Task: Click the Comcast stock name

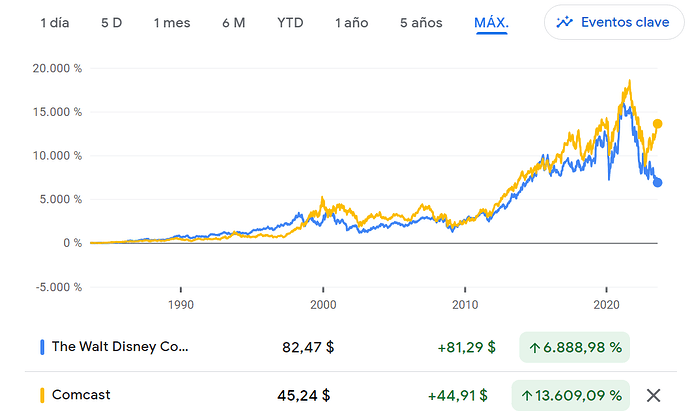Action: pos(80,394)
